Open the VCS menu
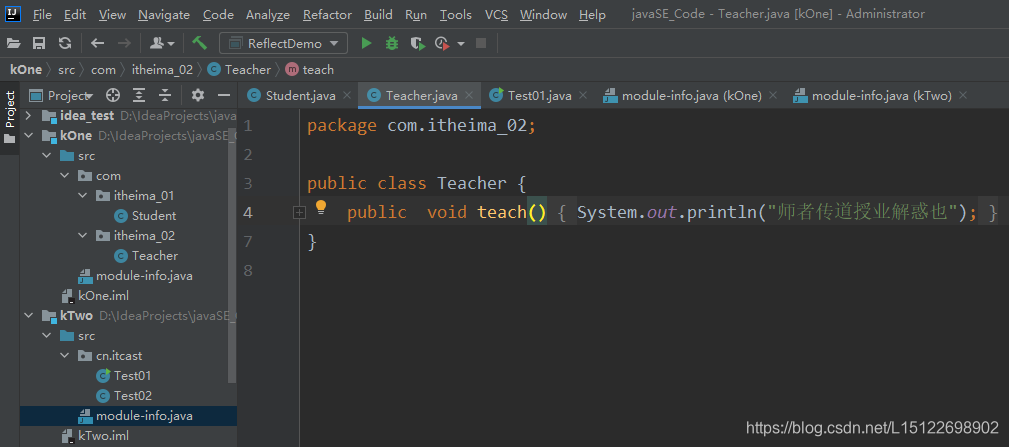This screenshot has width=1009, height=447. tap(495, 14)
